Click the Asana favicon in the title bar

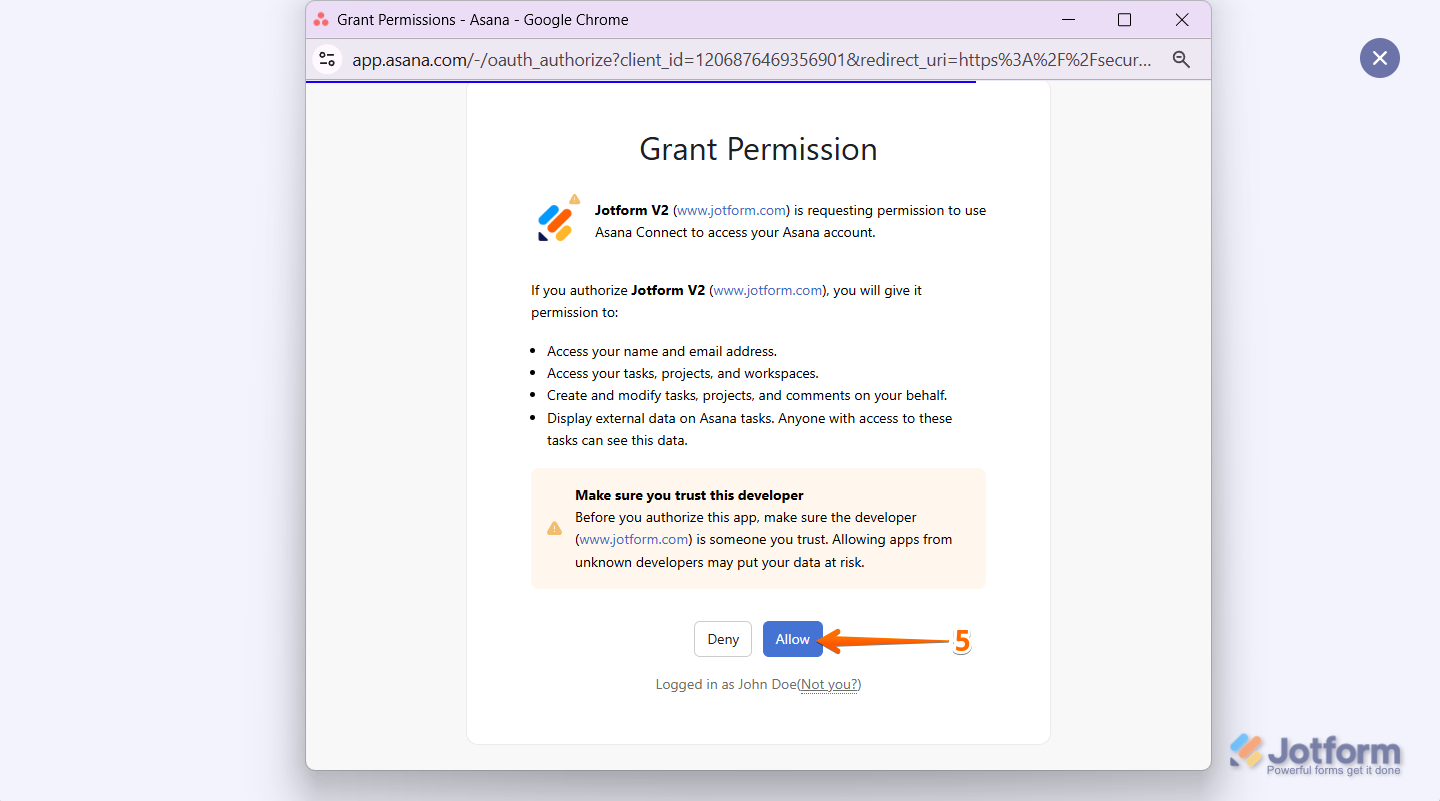[x=321, y=19]
